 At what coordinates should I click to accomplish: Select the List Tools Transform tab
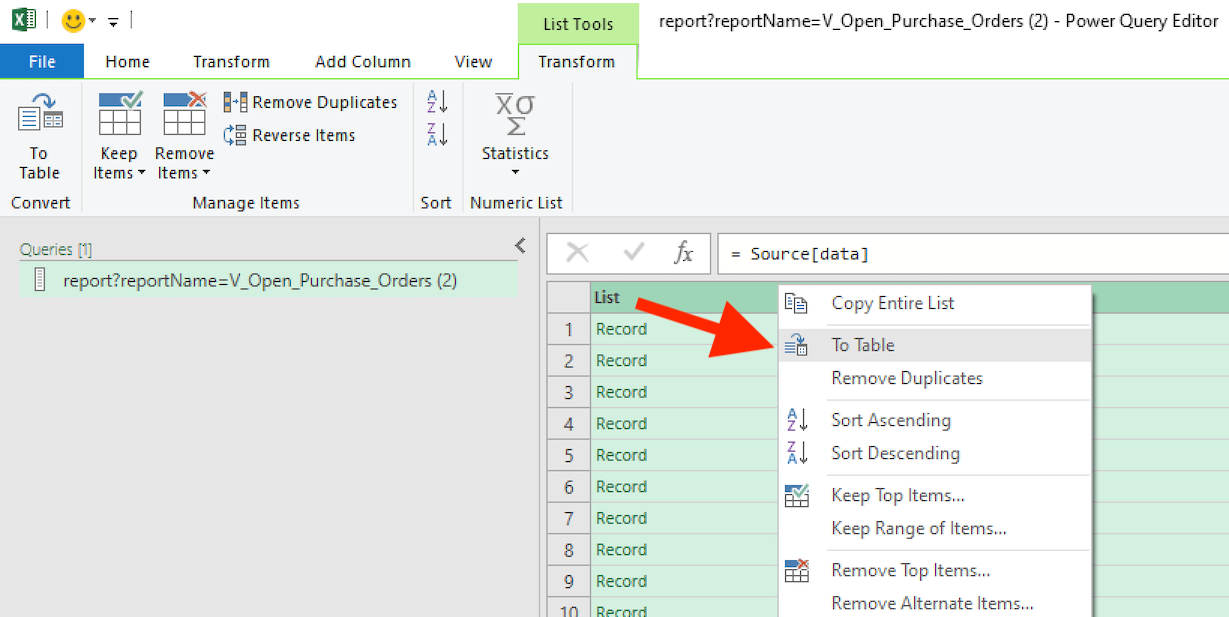click(x=577, y=62)
